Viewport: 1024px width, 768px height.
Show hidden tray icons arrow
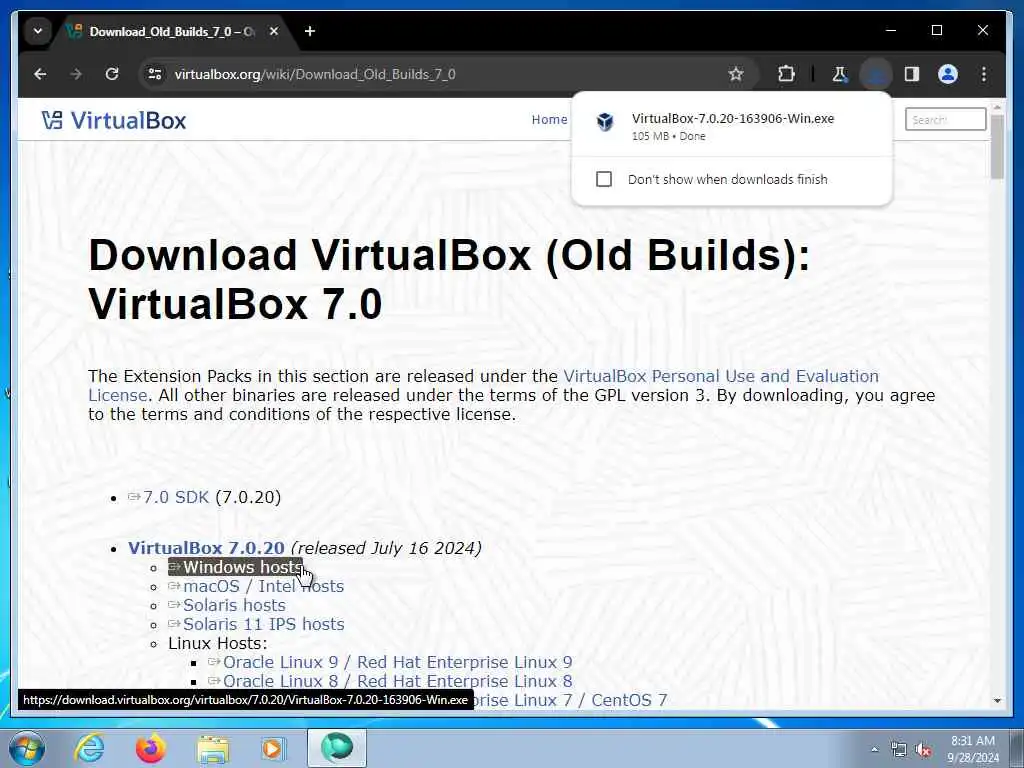point(874,750)
